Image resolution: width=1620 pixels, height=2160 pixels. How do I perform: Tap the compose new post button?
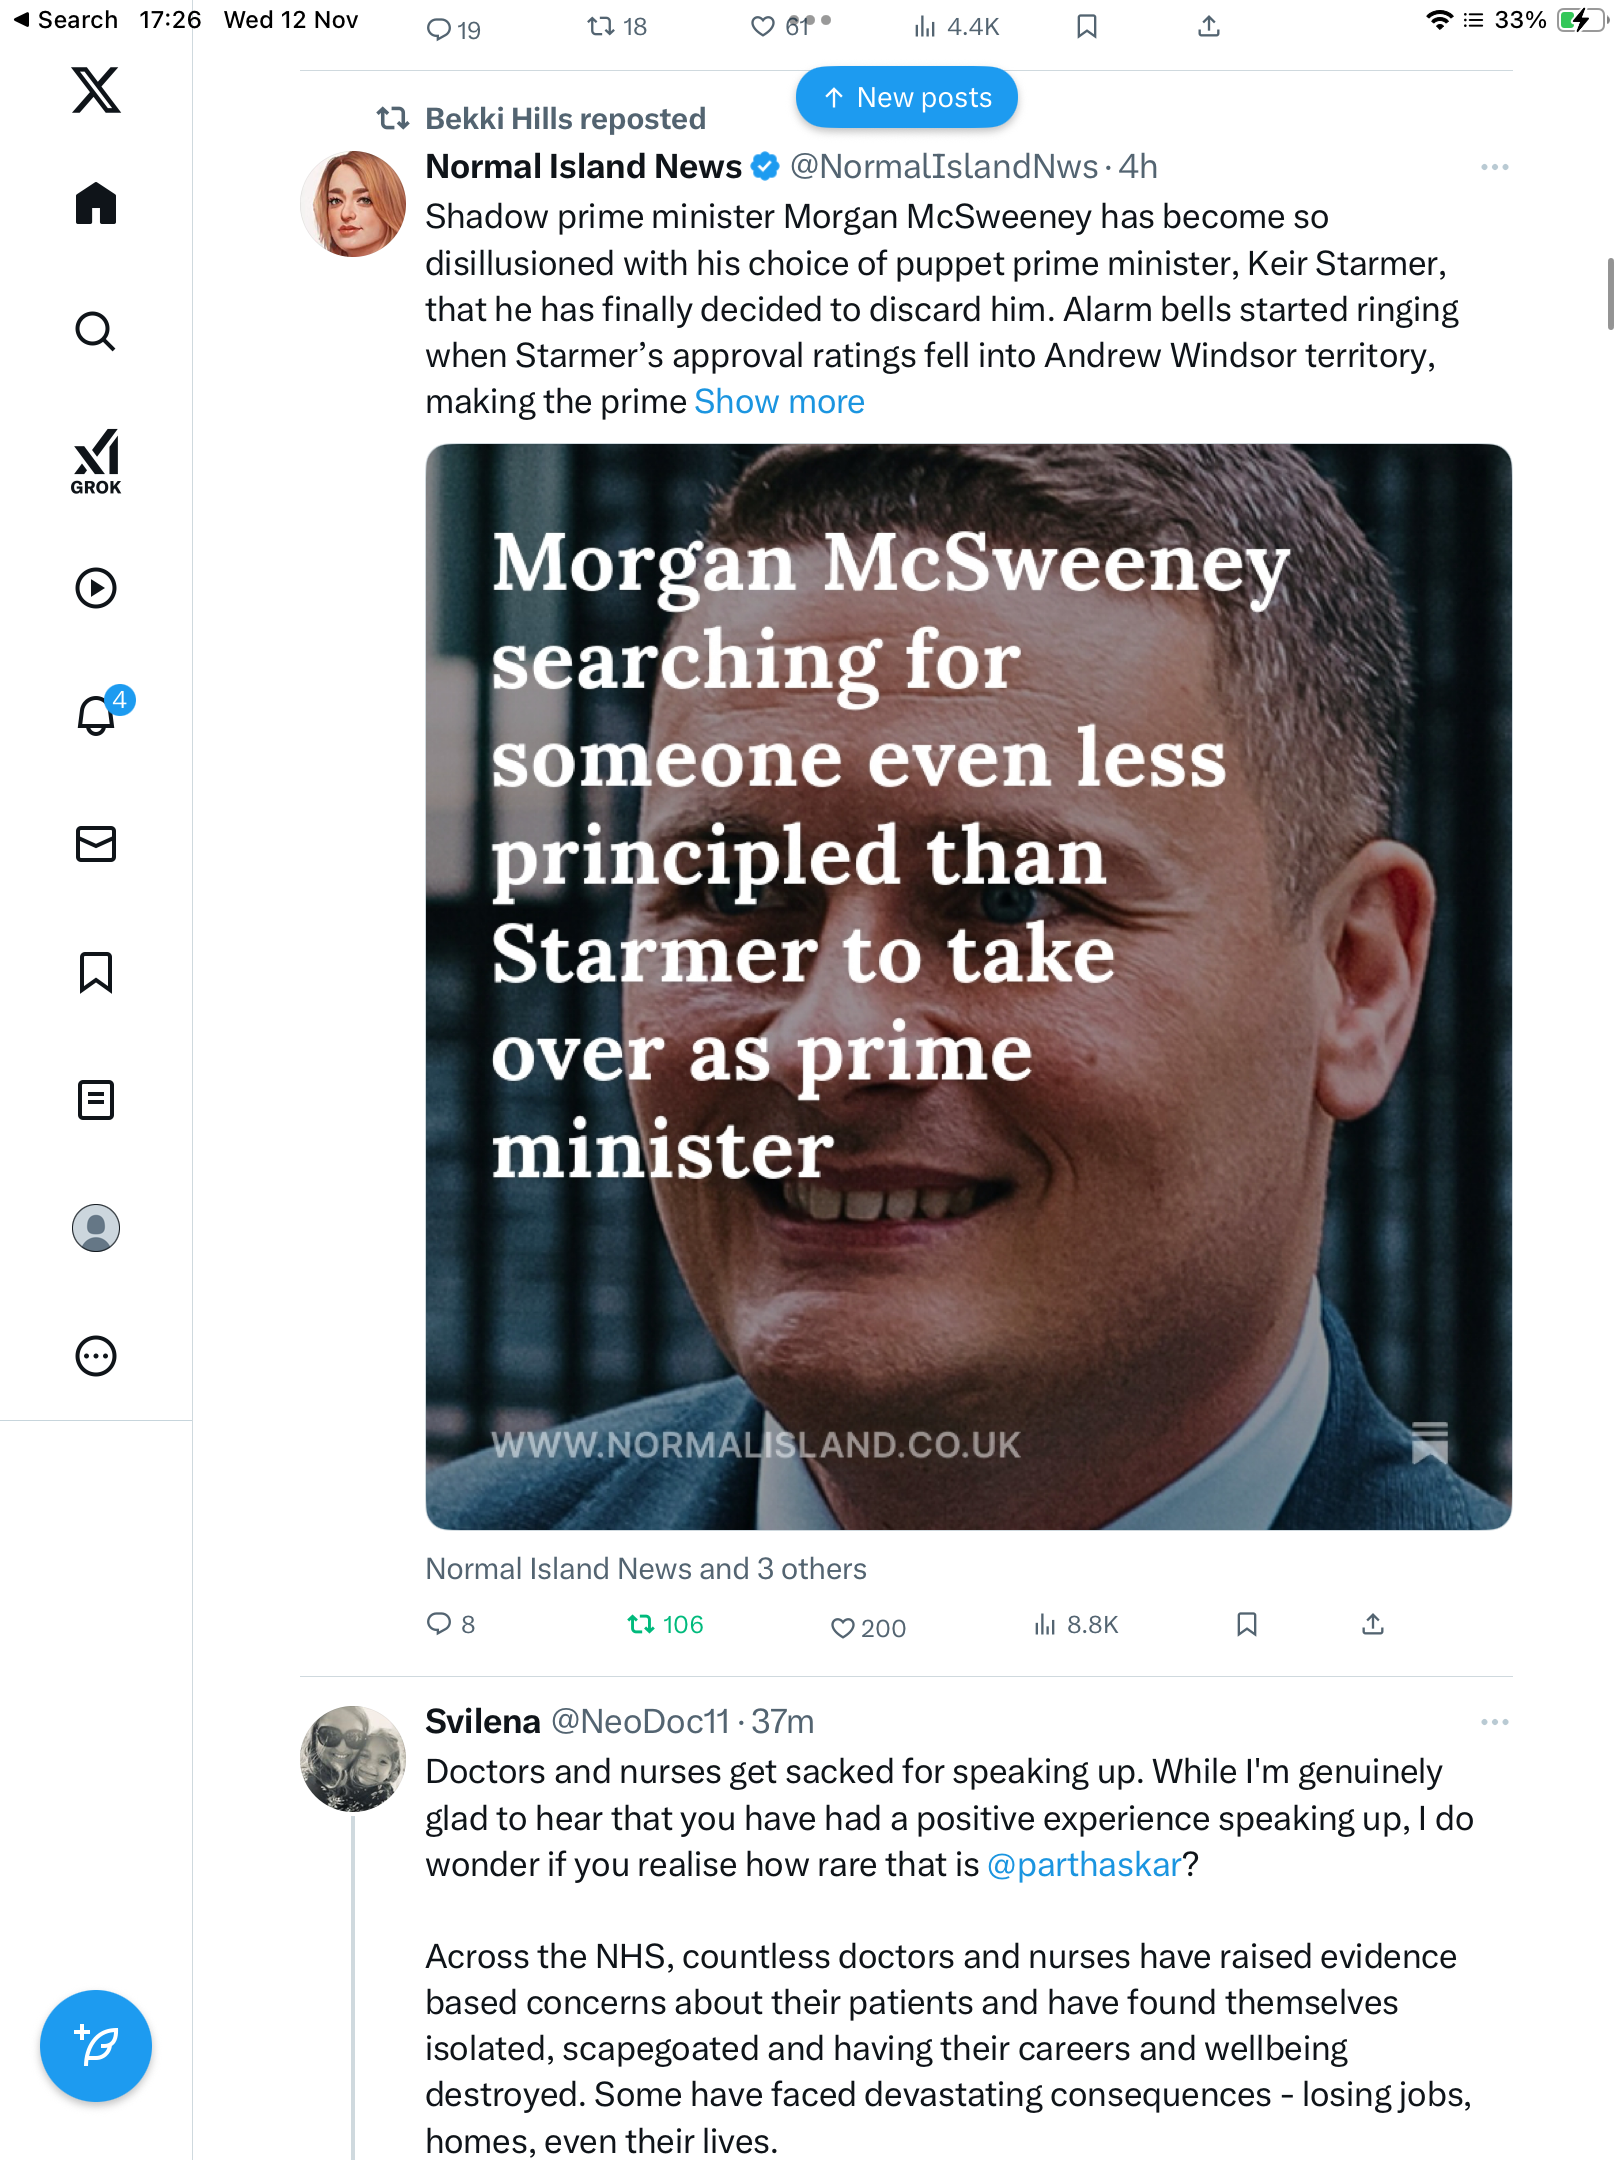[96, 2046]
